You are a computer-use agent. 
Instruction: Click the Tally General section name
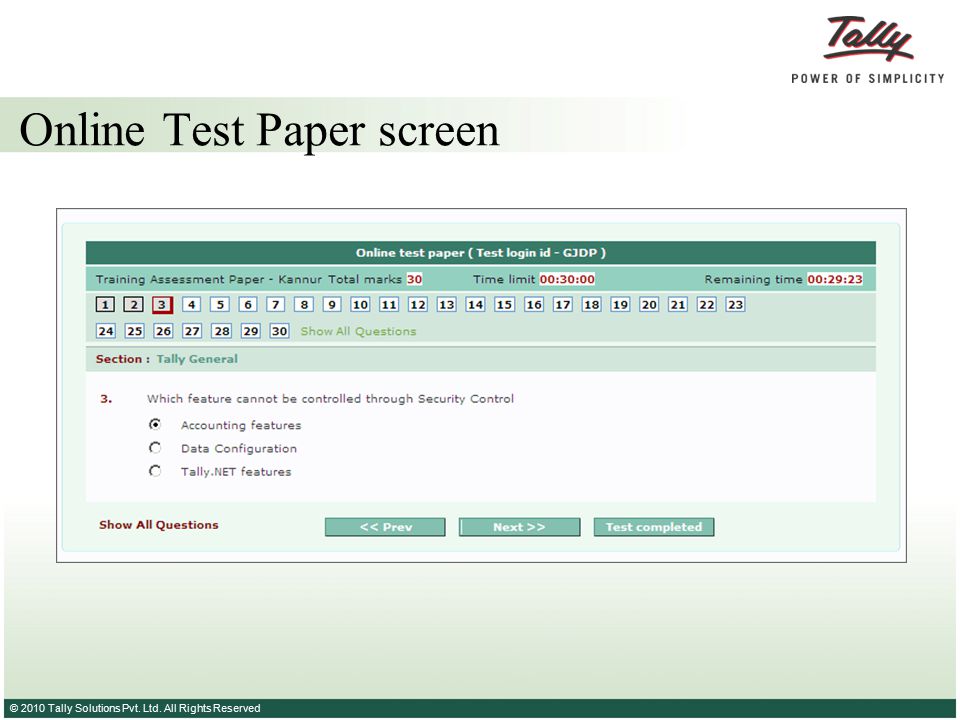197,359
